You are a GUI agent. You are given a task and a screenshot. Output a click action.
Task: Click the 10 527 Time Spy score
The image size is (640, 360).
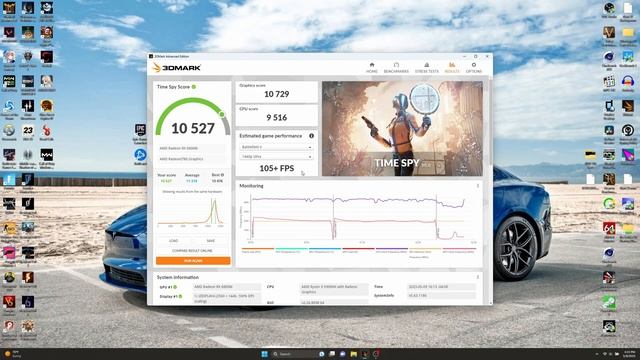pos(193,129)
